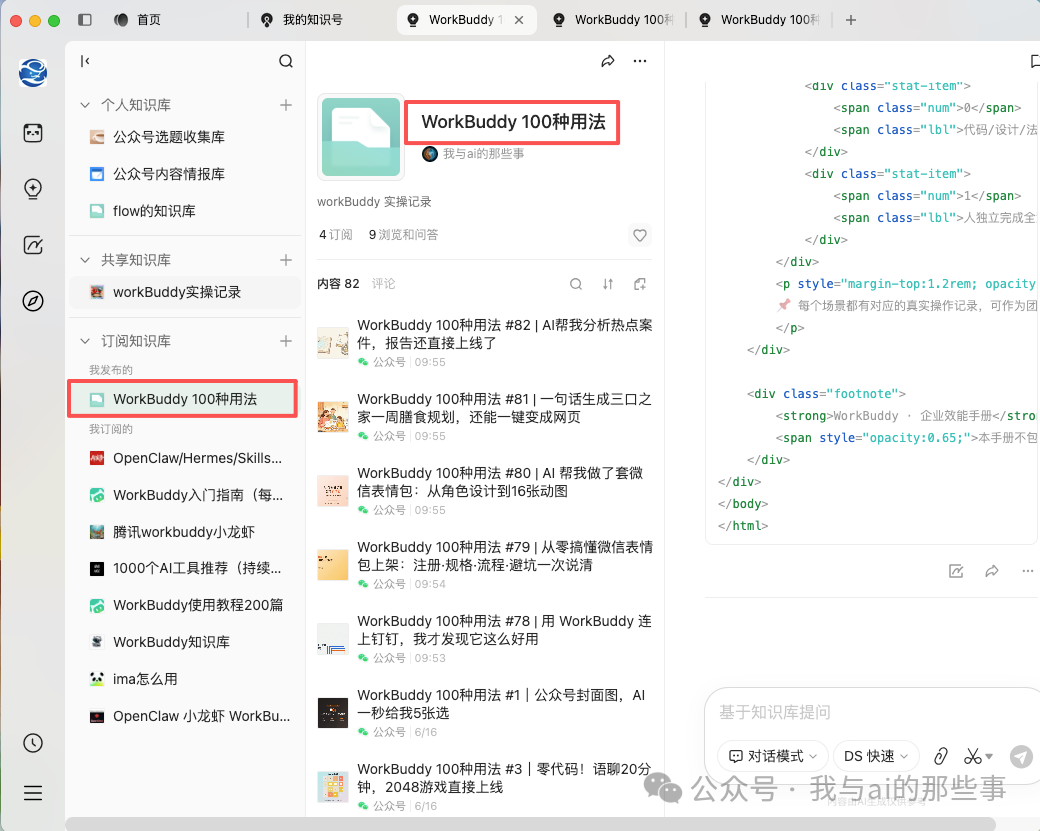This screenshot has width=1040, height=831.
Task: Send the question with the paper plane button
Action: [1021, 756]
